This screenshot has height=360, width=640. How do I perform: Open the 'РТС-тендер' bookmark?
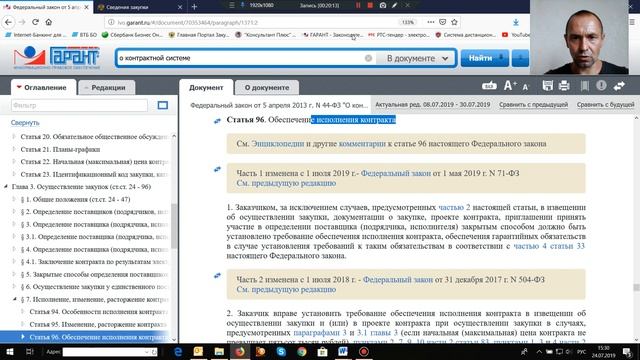398,35
